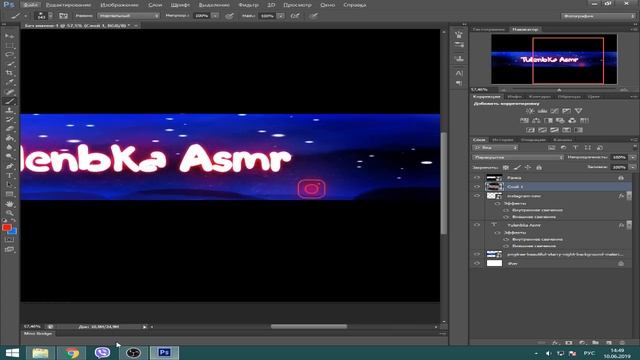The width and height of the screenshot is (640, 360).
Task: Add an Invert adjustment layer
Action: [531, 130]
